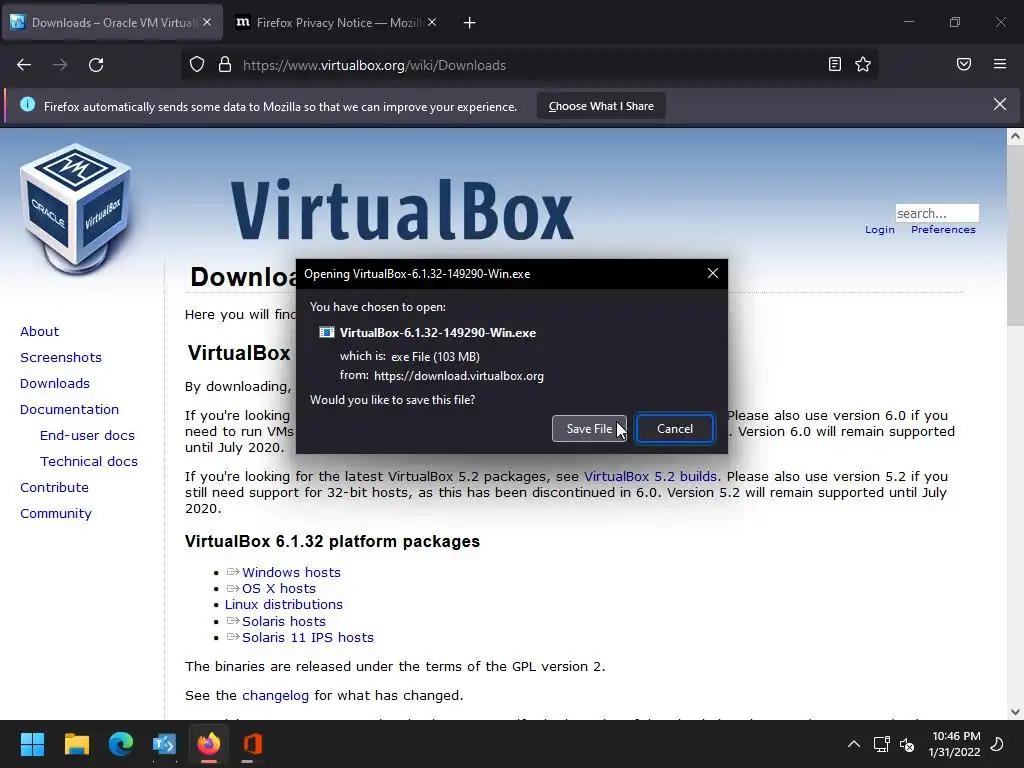Click the Firefox back arrow
The image size is (1024, 768).
[x=24, y=65]
